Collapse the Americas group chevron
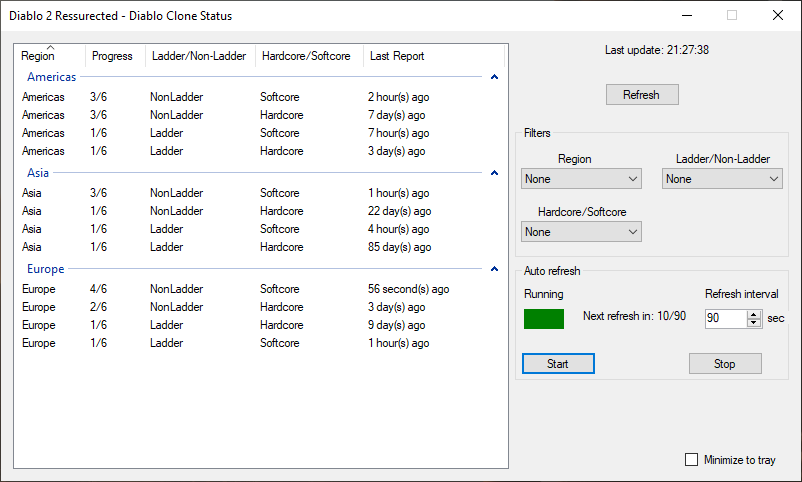Image resolution: width=802 pixels, height=482 pixels. coord(494,77)
